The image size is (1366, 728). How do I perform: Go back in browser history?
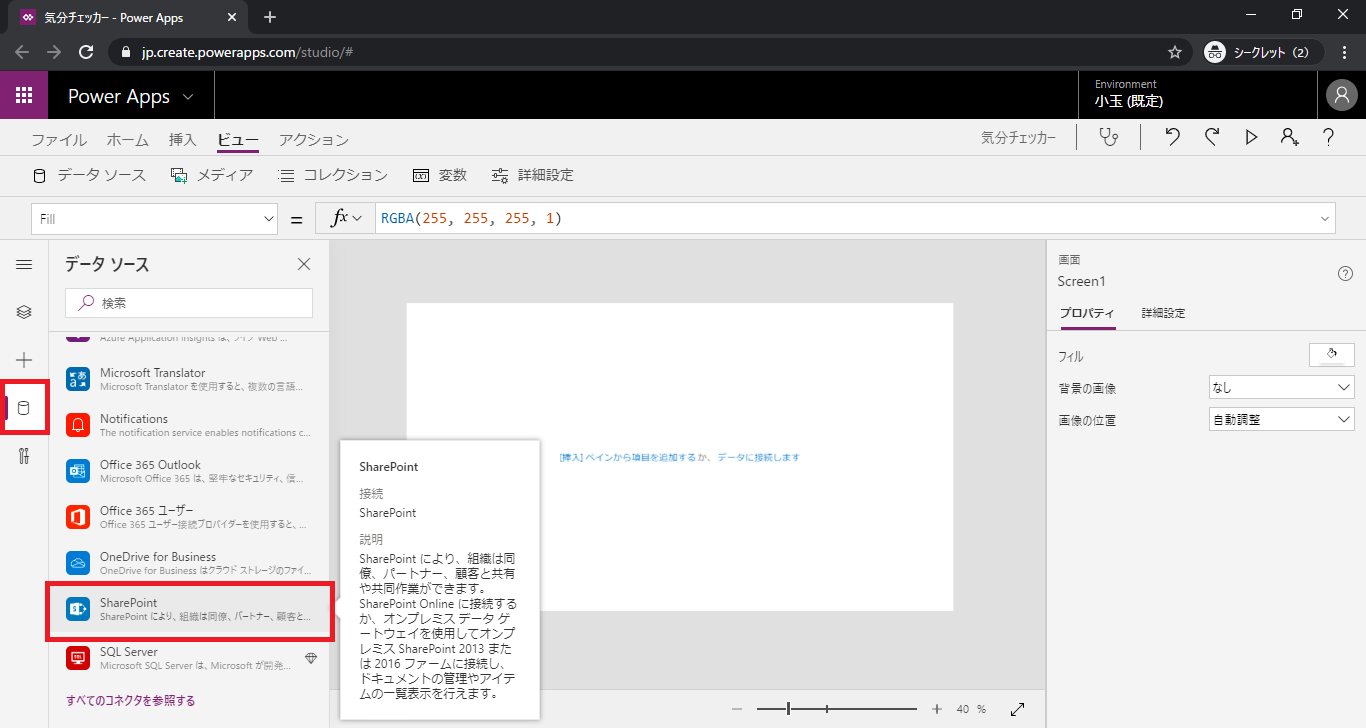(22, 52)
